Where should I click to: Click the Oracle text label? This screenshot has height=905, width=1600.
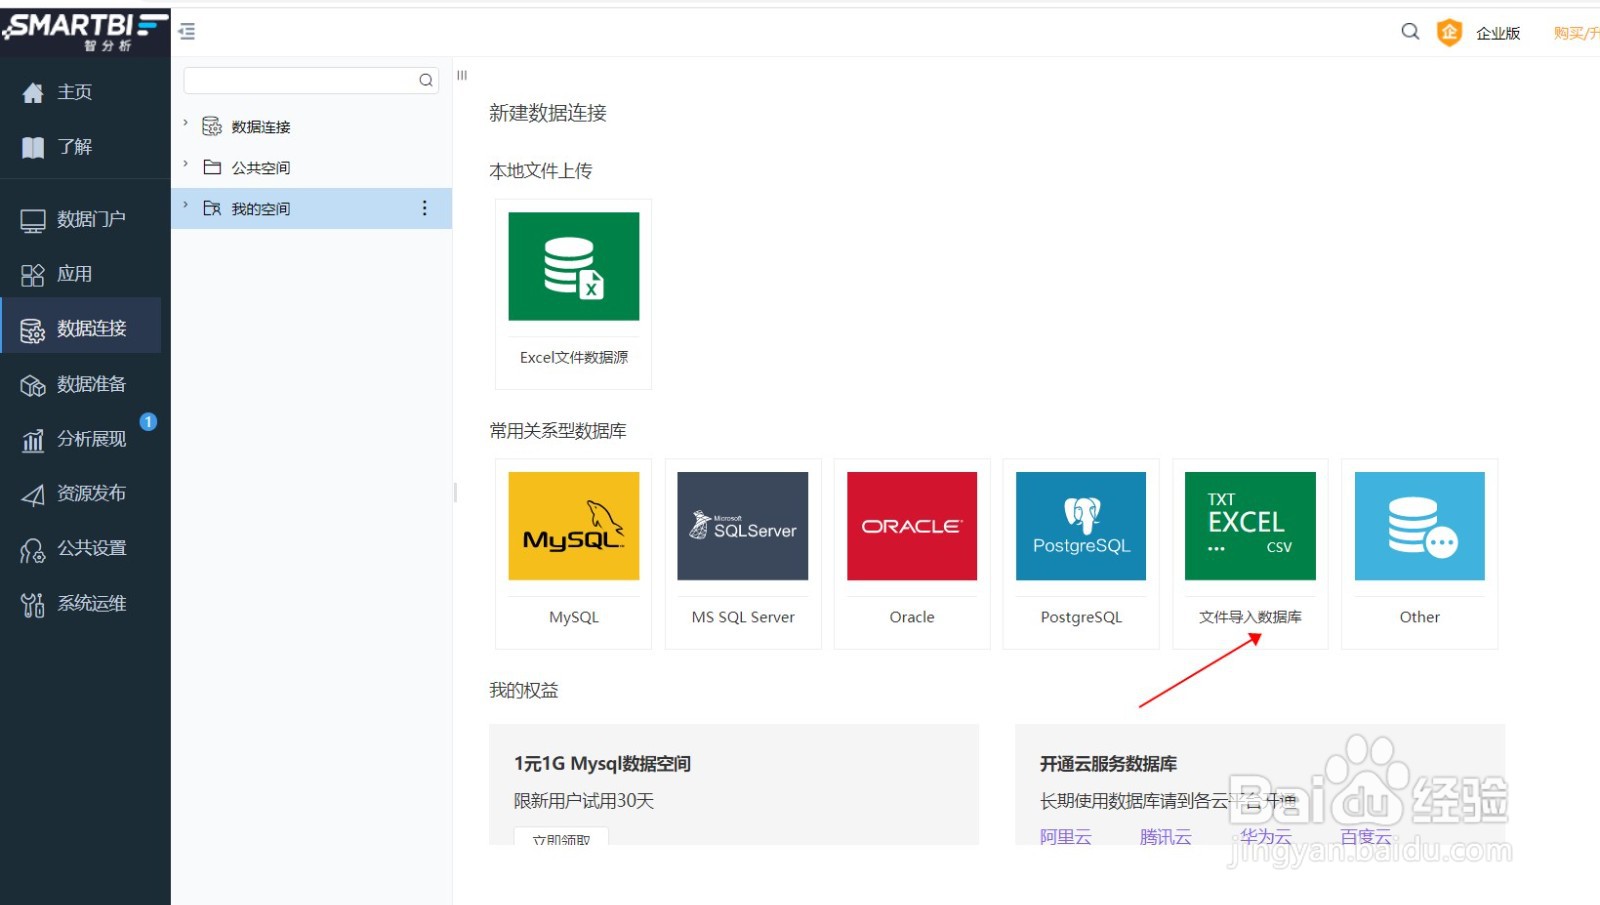tap(912, 617)
